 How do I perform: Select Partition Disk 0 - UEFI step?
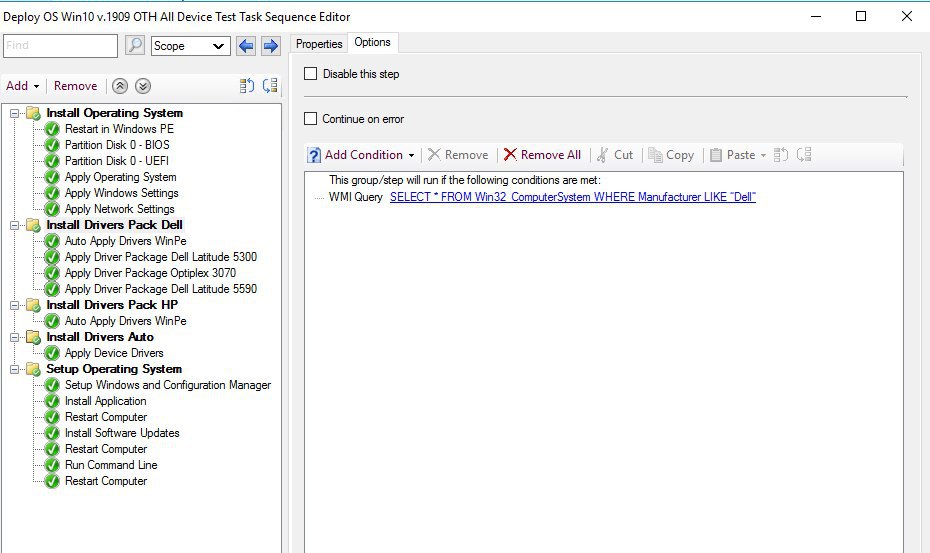(117, 161)
